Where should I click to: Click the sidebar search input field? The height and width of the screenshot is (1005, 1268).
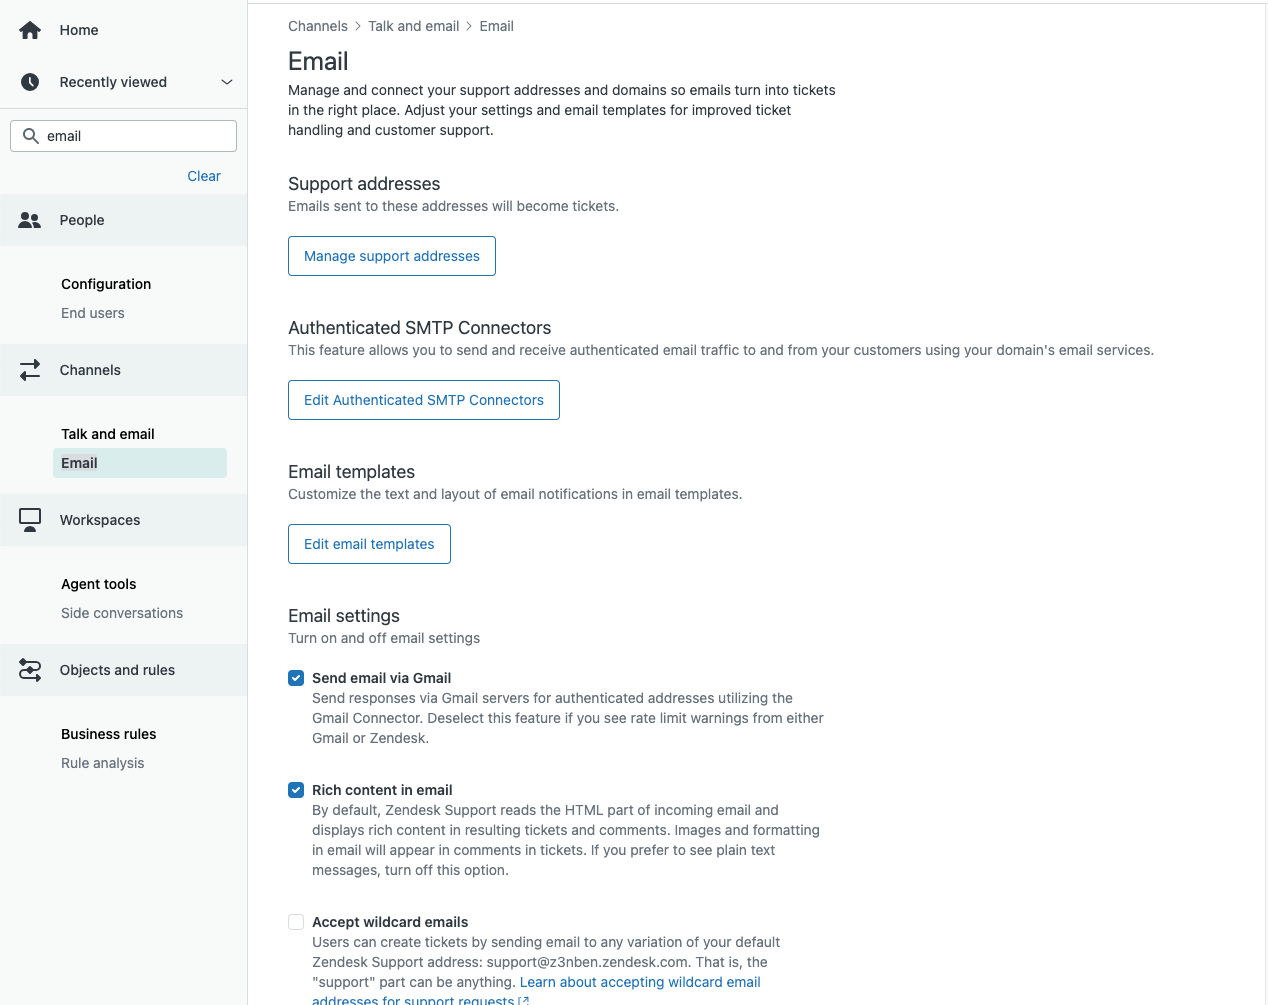click(x=135, y=136)
